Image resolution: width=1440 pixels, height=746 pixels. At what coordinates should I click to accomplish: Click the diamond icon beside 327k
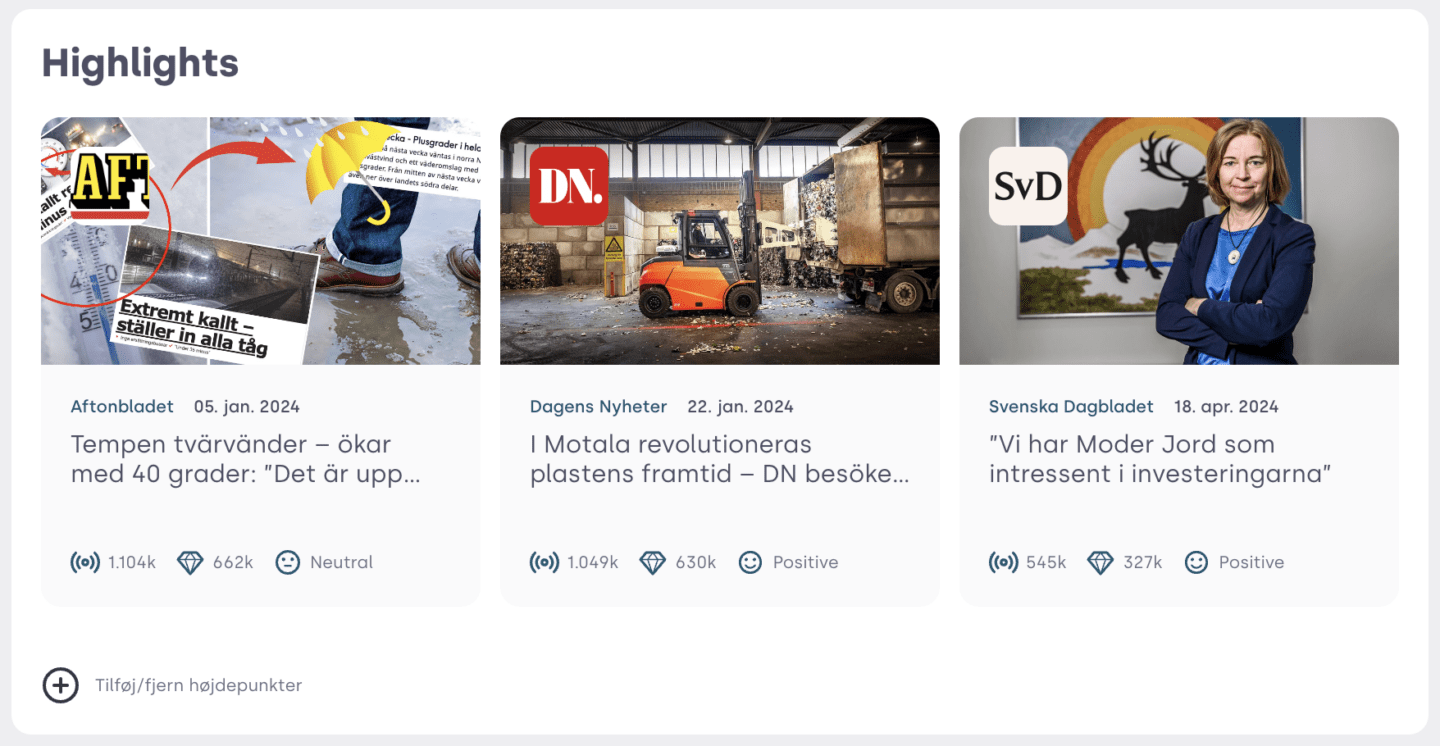[1100, 562]
